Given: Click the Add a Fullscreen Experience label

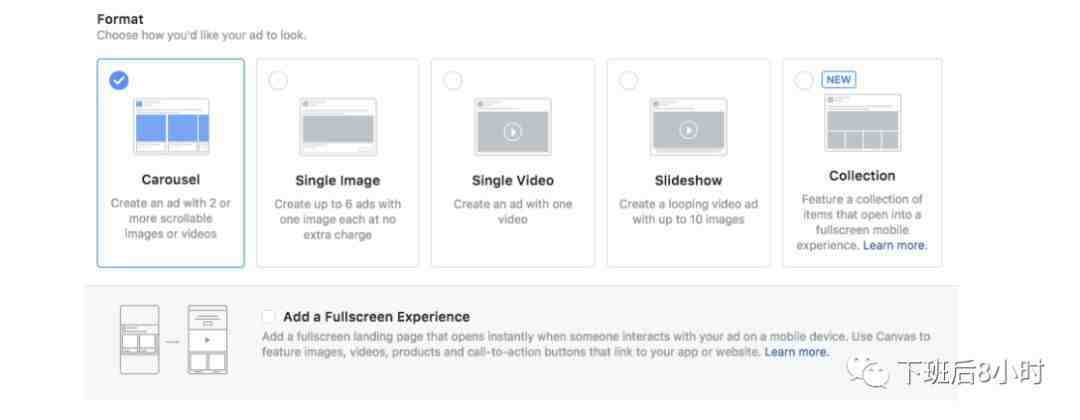Looking at the screenshot, I should (376, 317).
